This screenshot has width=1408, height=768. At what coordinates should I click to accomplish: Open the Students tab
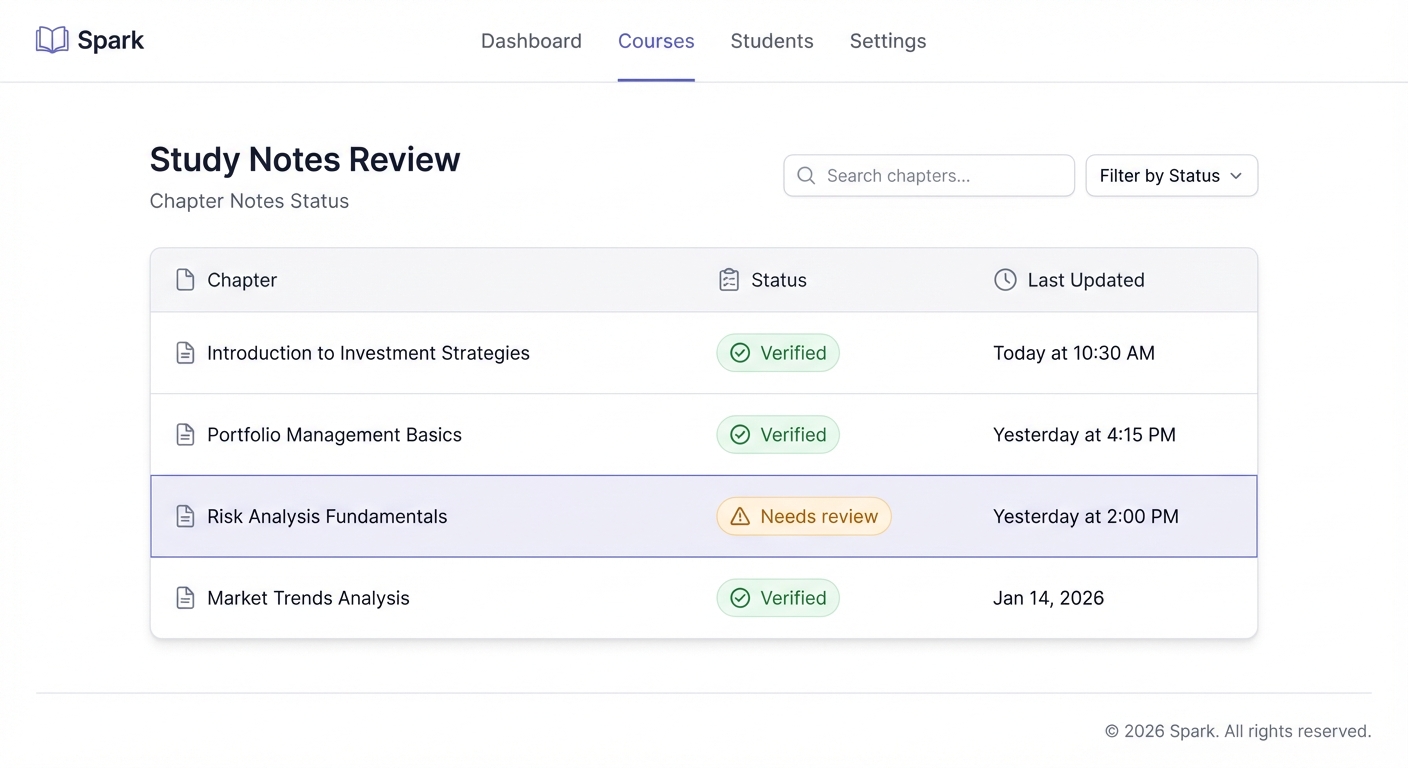772,41
